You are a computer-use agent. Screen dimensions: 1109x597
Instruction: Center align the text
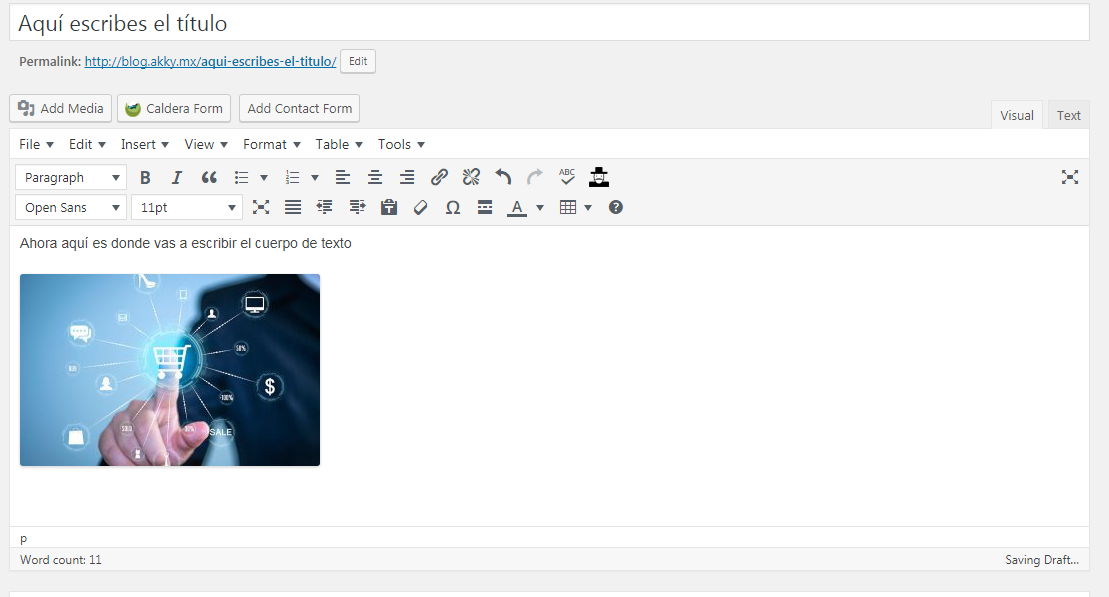tap(375, 178)
